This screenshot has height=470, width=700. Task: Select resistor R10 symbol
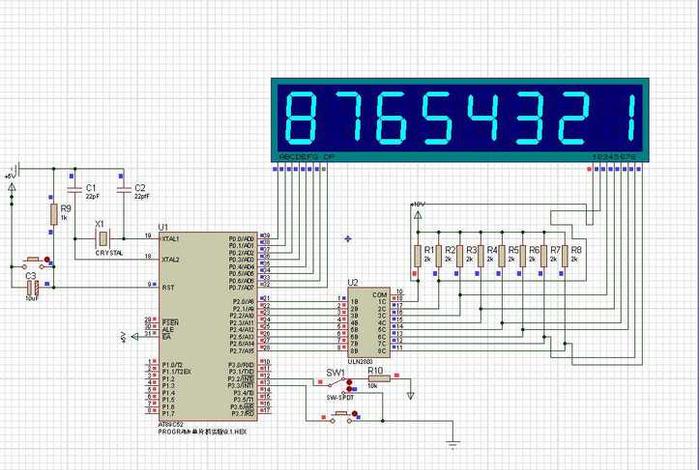point(379,378)
